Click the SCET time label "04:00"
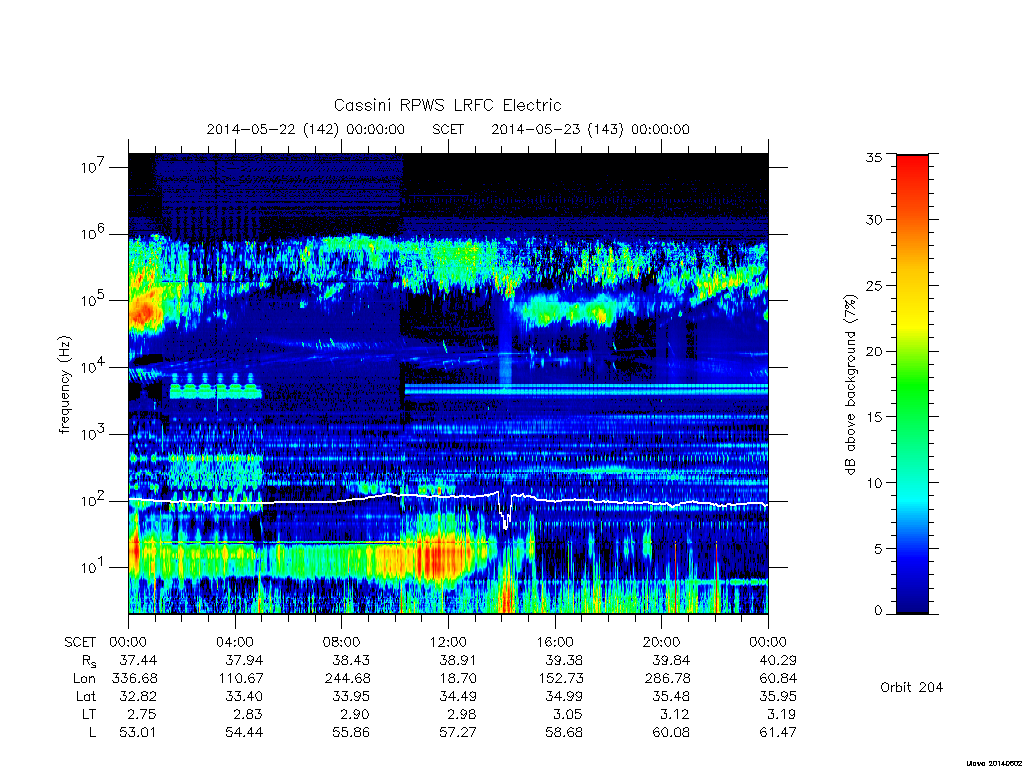The height and width of the screenshot is (768, 1024). (x=235, y=642)
